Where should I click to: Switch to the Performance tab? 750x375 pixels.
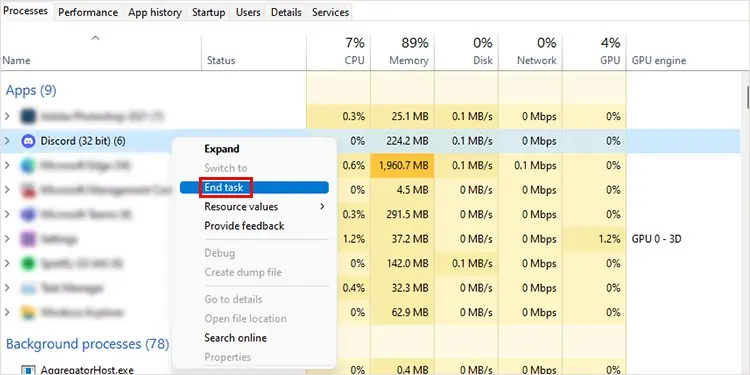click(x=88, y=12)
